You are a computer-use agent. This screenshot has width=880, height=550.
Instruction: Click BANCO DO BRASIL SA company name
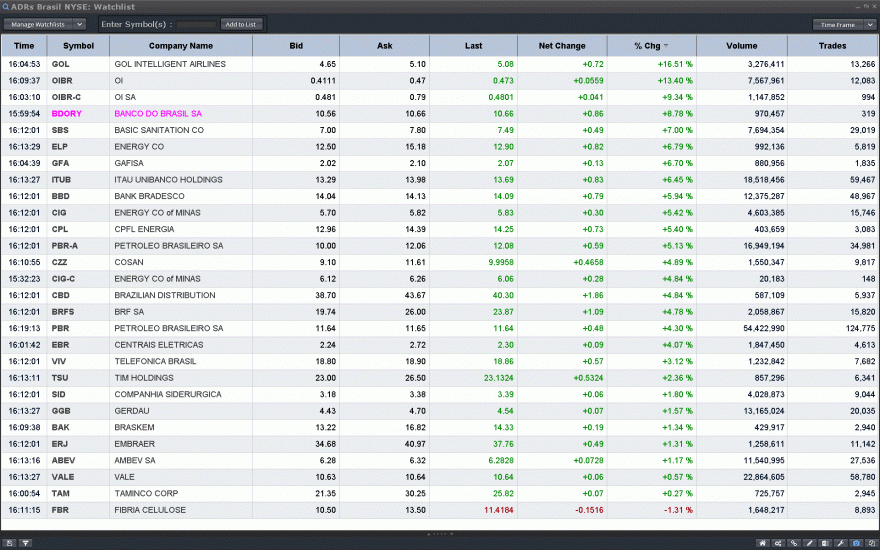point(158,114)
